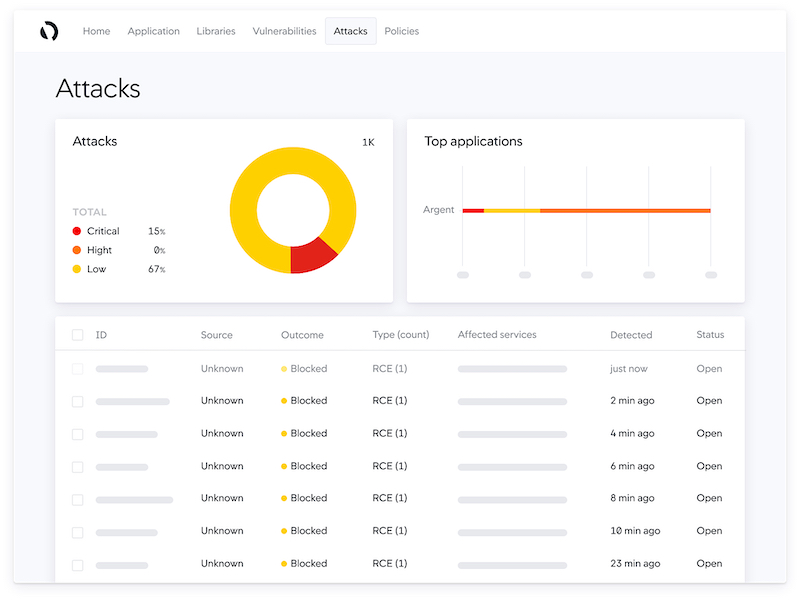Click the orange segment of the Argent bar
The width and height of the screenshot is (800, 600).
[626, 211]
